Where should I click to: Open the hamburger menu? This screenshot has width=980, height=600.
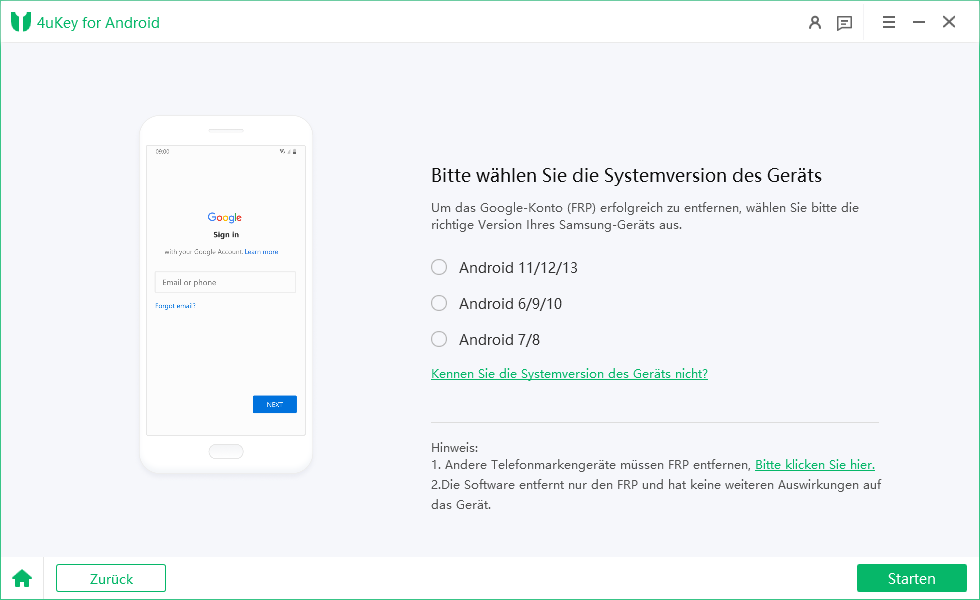tap(889, 22)
